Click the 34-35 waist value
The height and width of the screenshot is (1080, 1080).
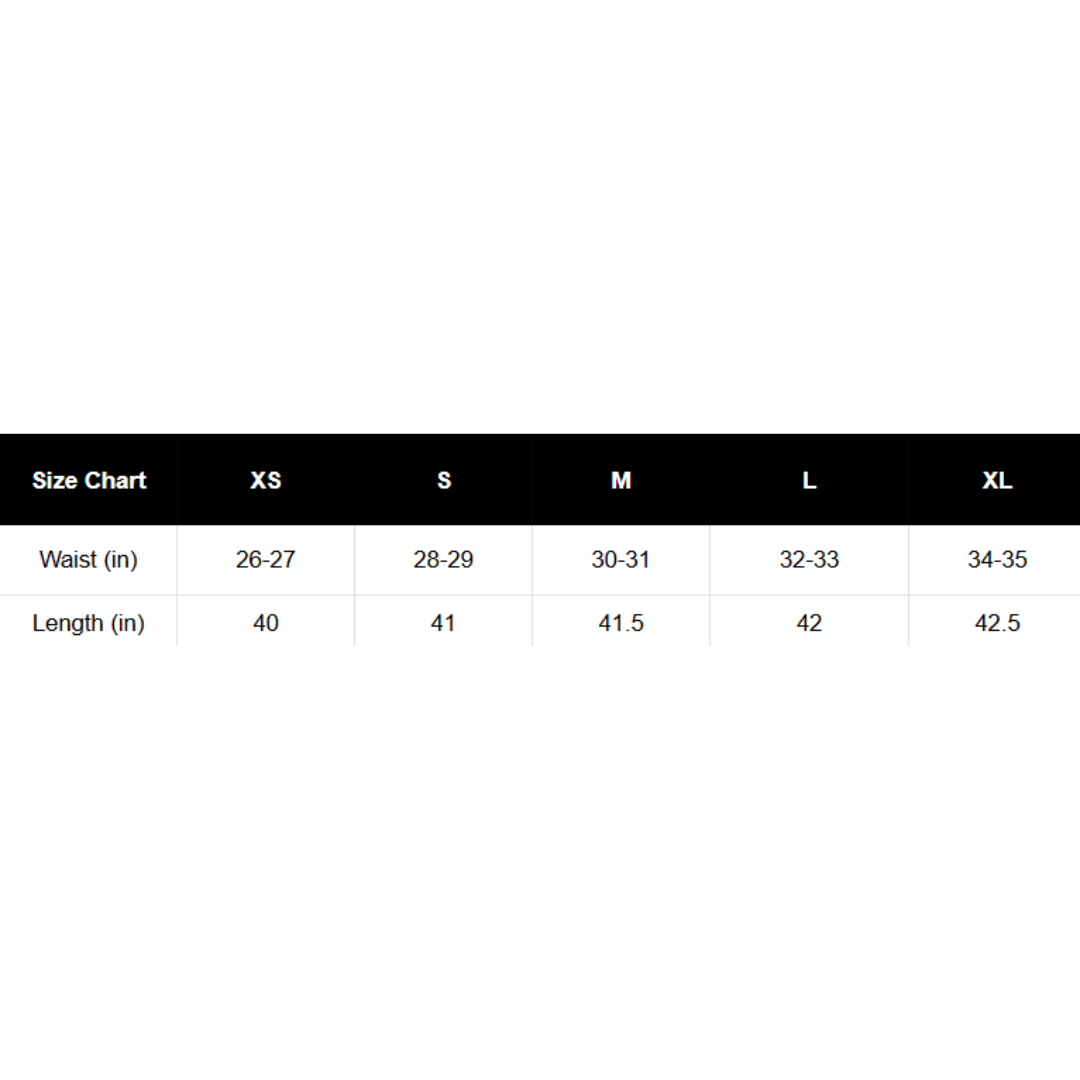997,559
